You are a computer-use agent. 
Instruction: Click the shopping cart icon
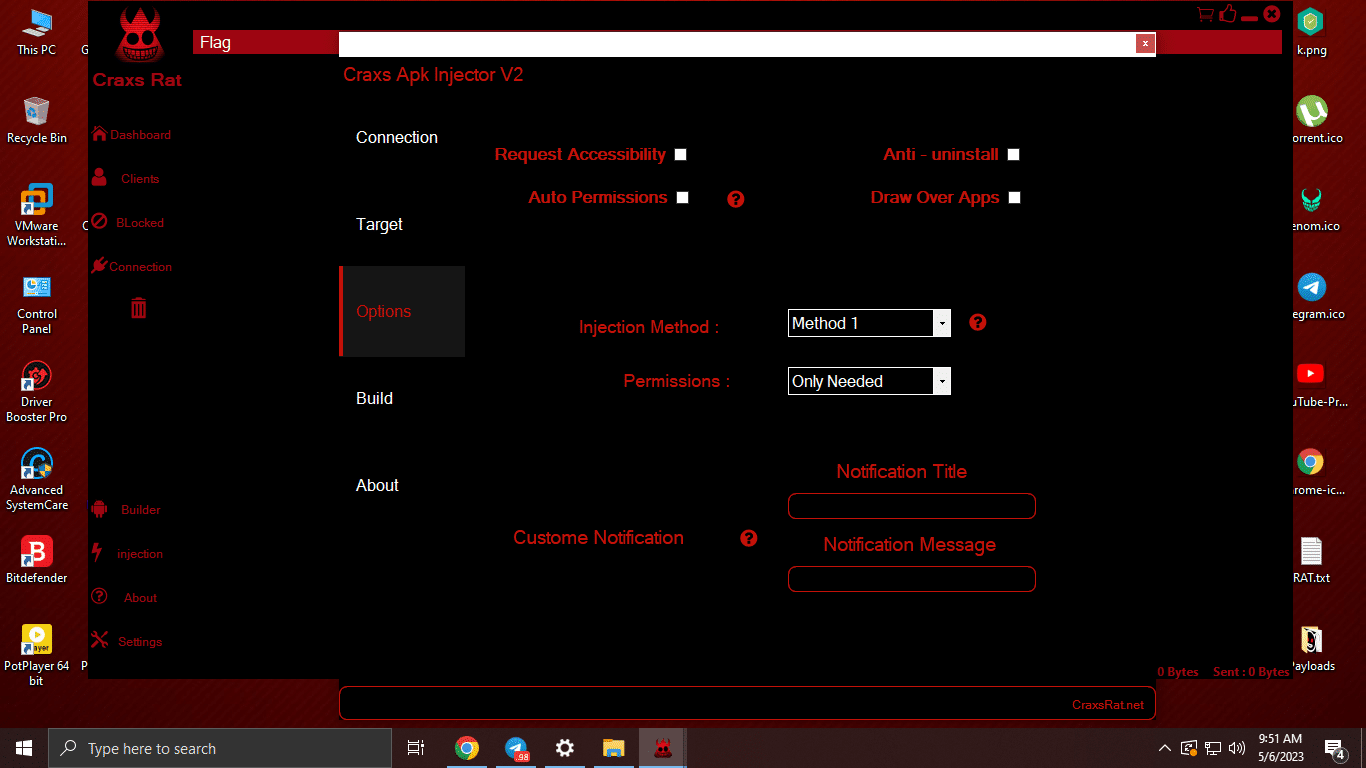(1205, 13)
